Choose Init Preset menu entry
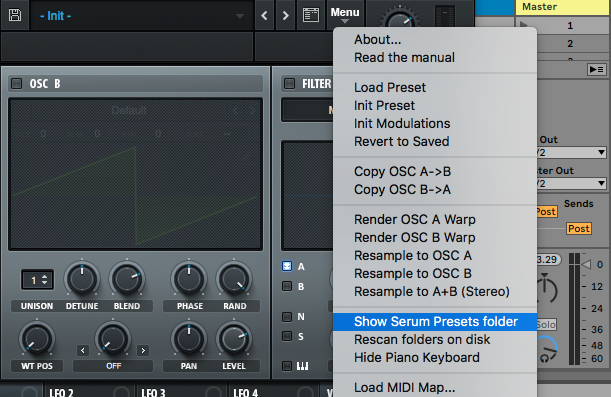611x397 pixels. [435, 105]
